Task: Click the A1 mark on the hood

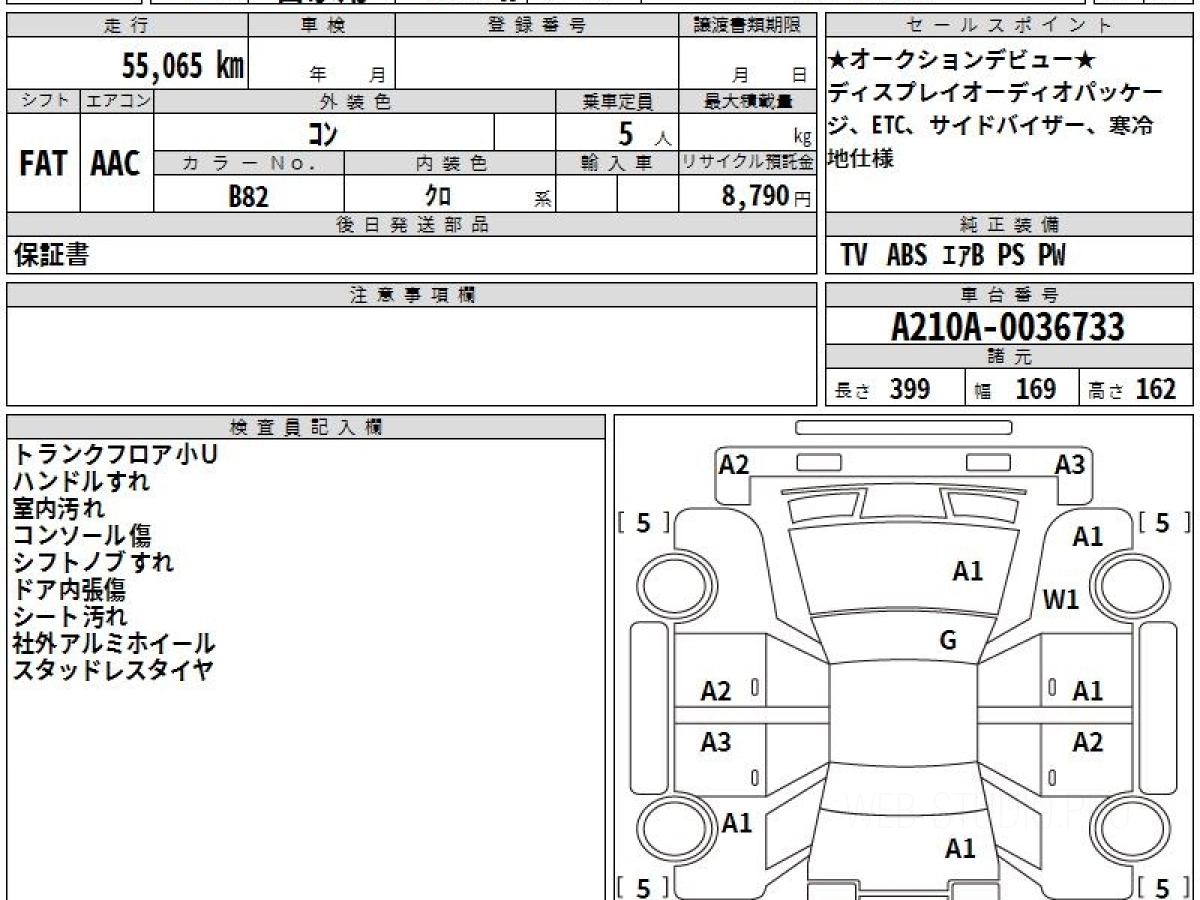Action: click(x=968, y=572)
